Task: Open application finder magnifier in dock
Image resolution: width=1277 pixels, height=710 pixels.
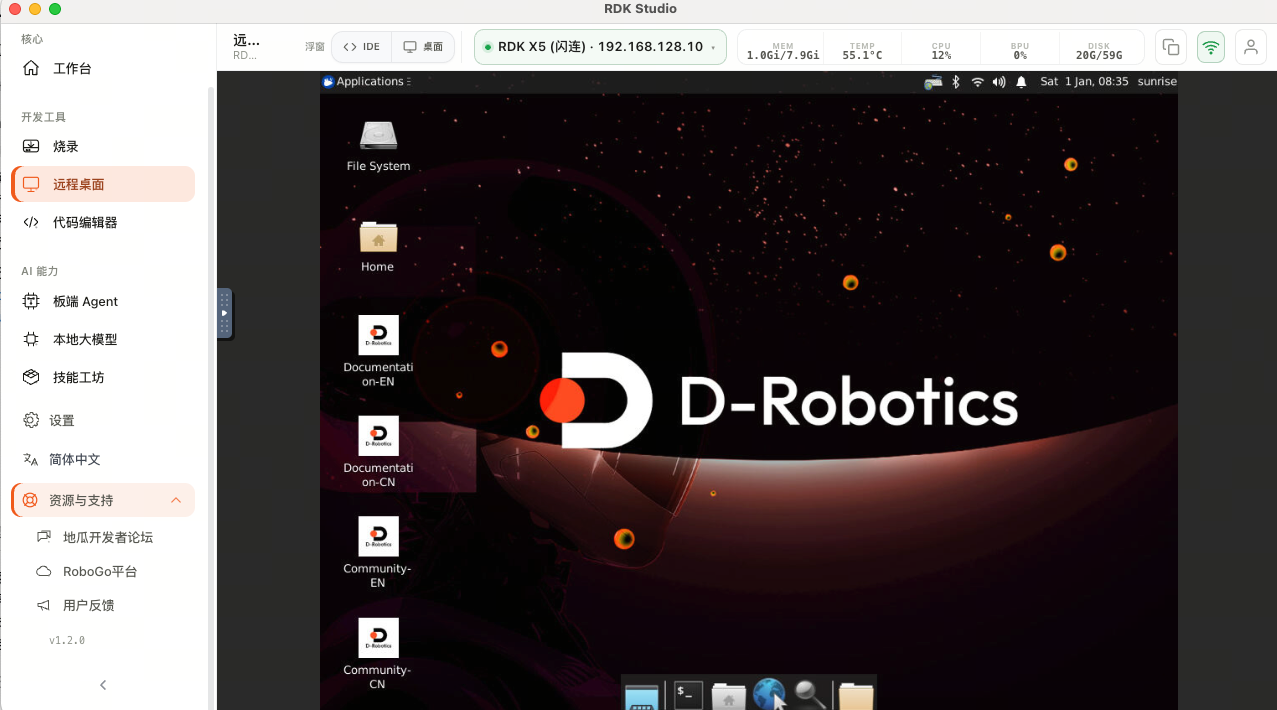Action: point(810,695)
